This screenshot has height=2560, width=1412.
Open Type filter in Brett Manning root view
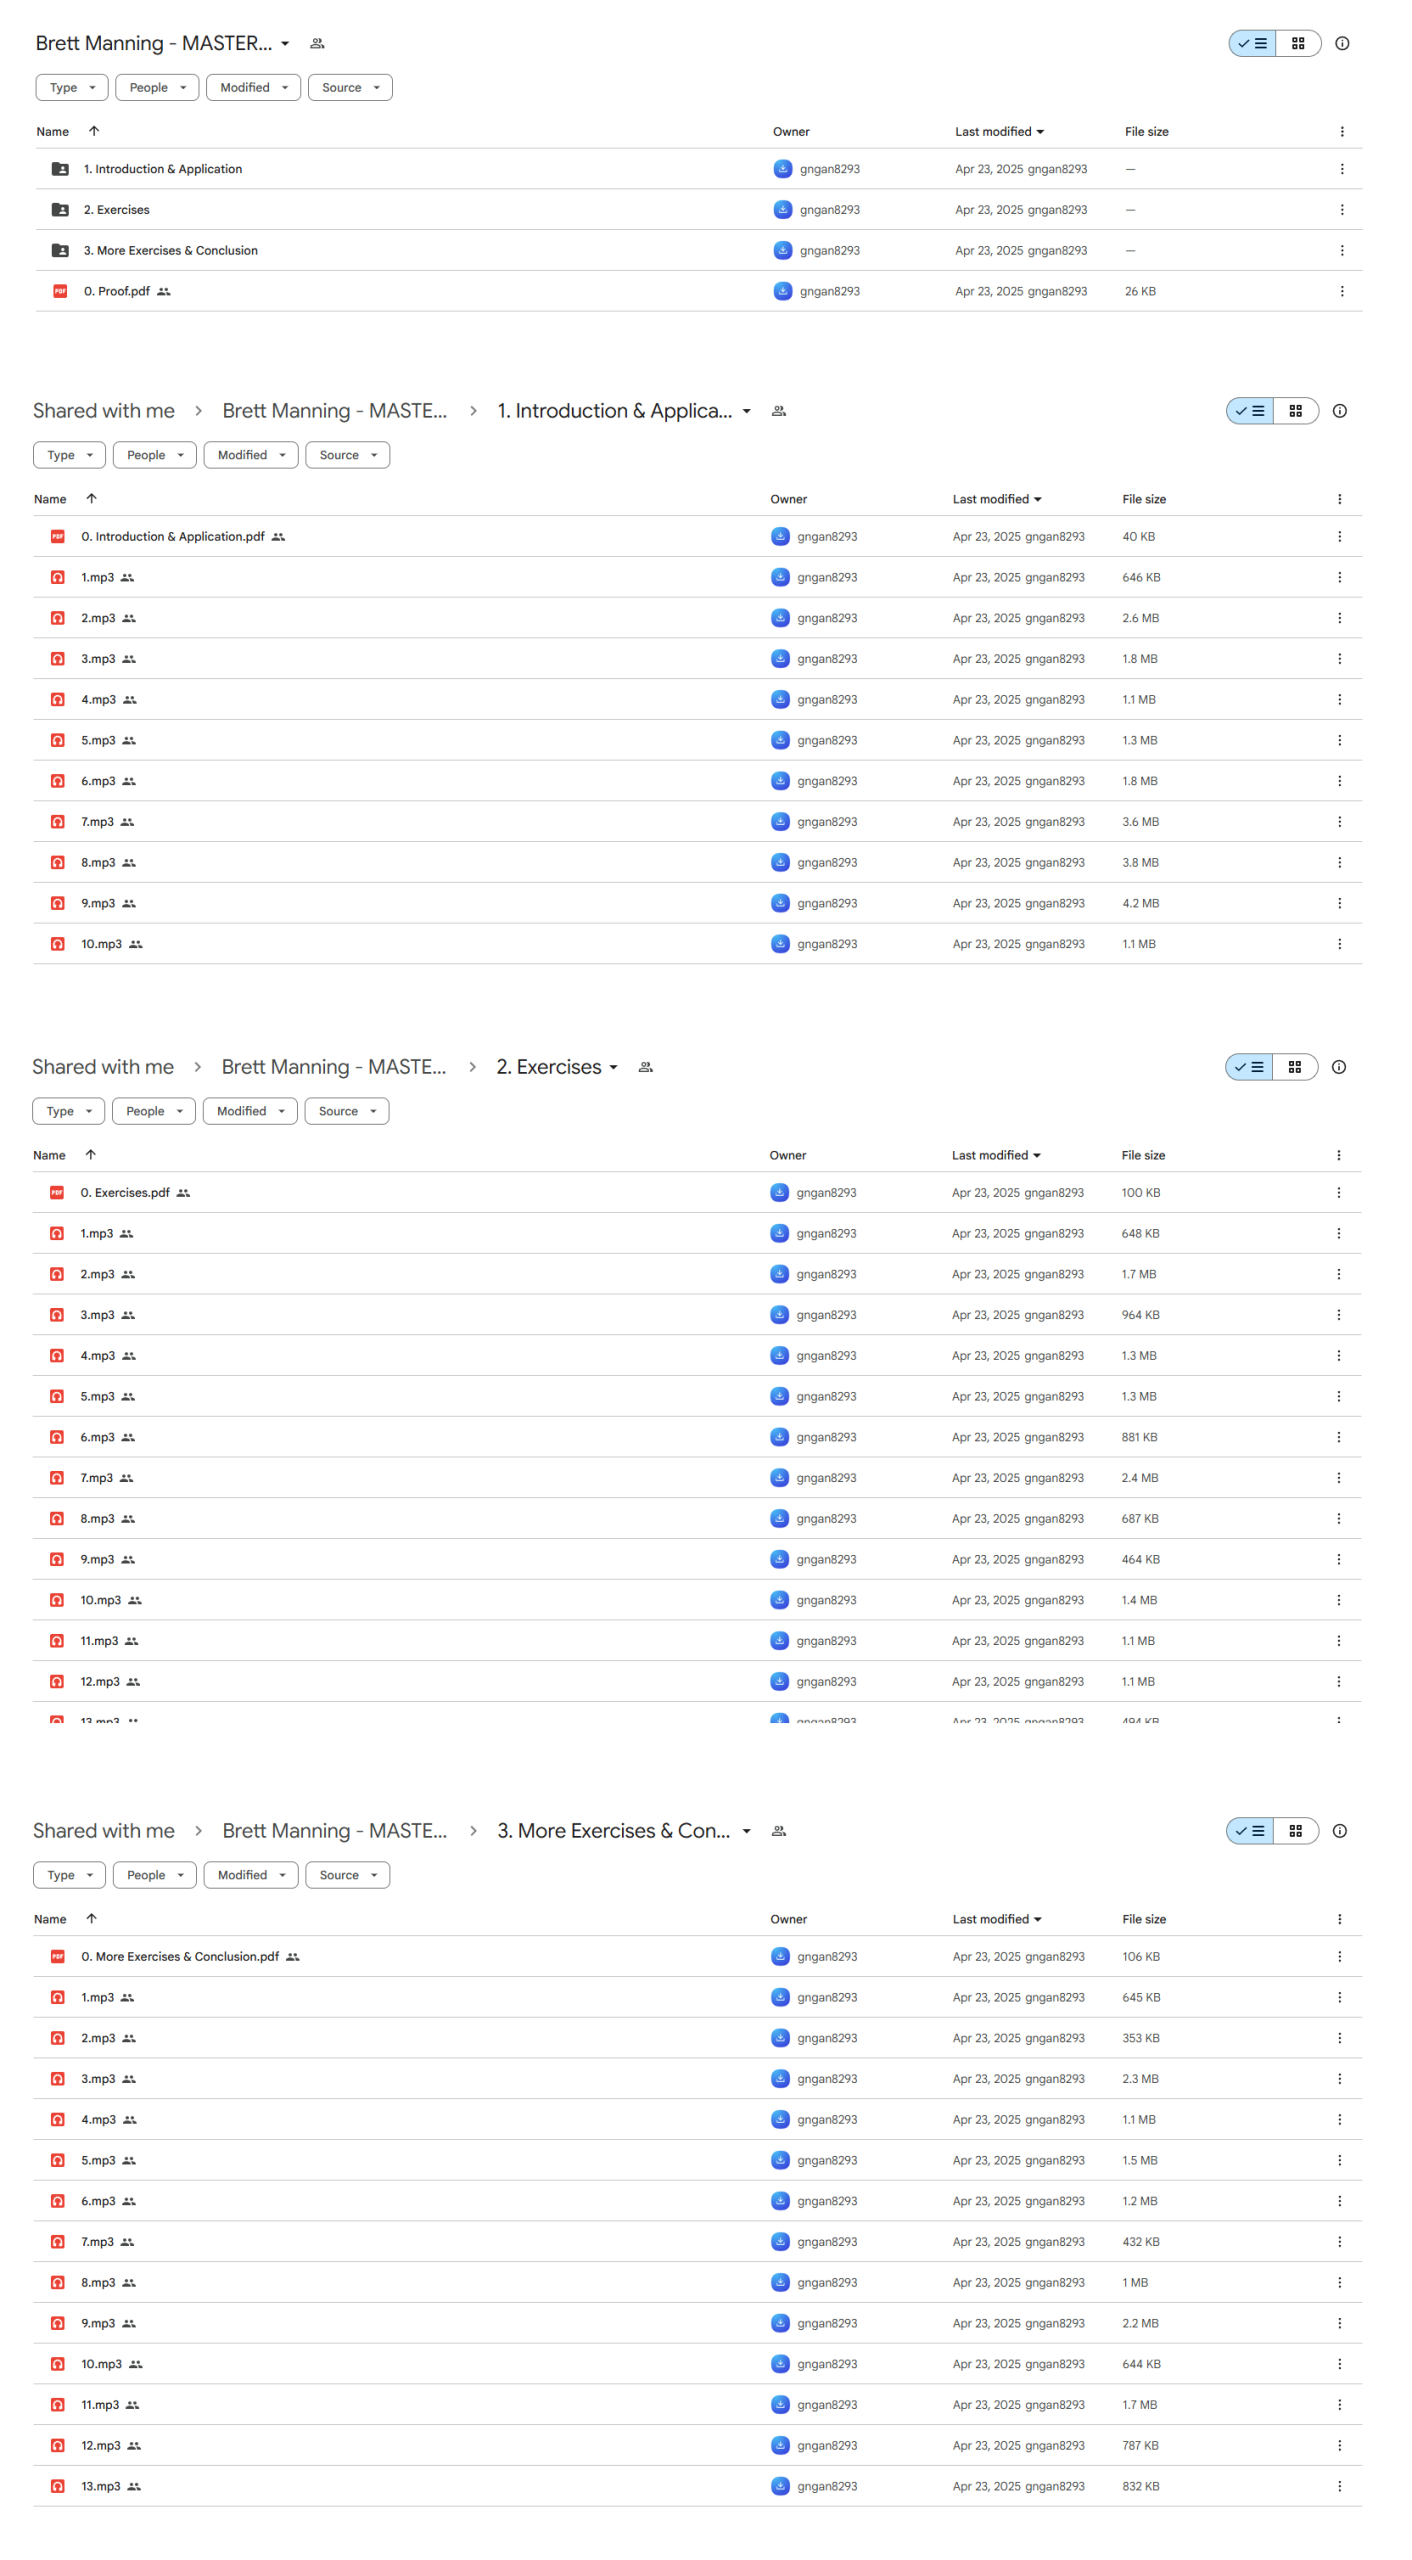click(72, 88)
